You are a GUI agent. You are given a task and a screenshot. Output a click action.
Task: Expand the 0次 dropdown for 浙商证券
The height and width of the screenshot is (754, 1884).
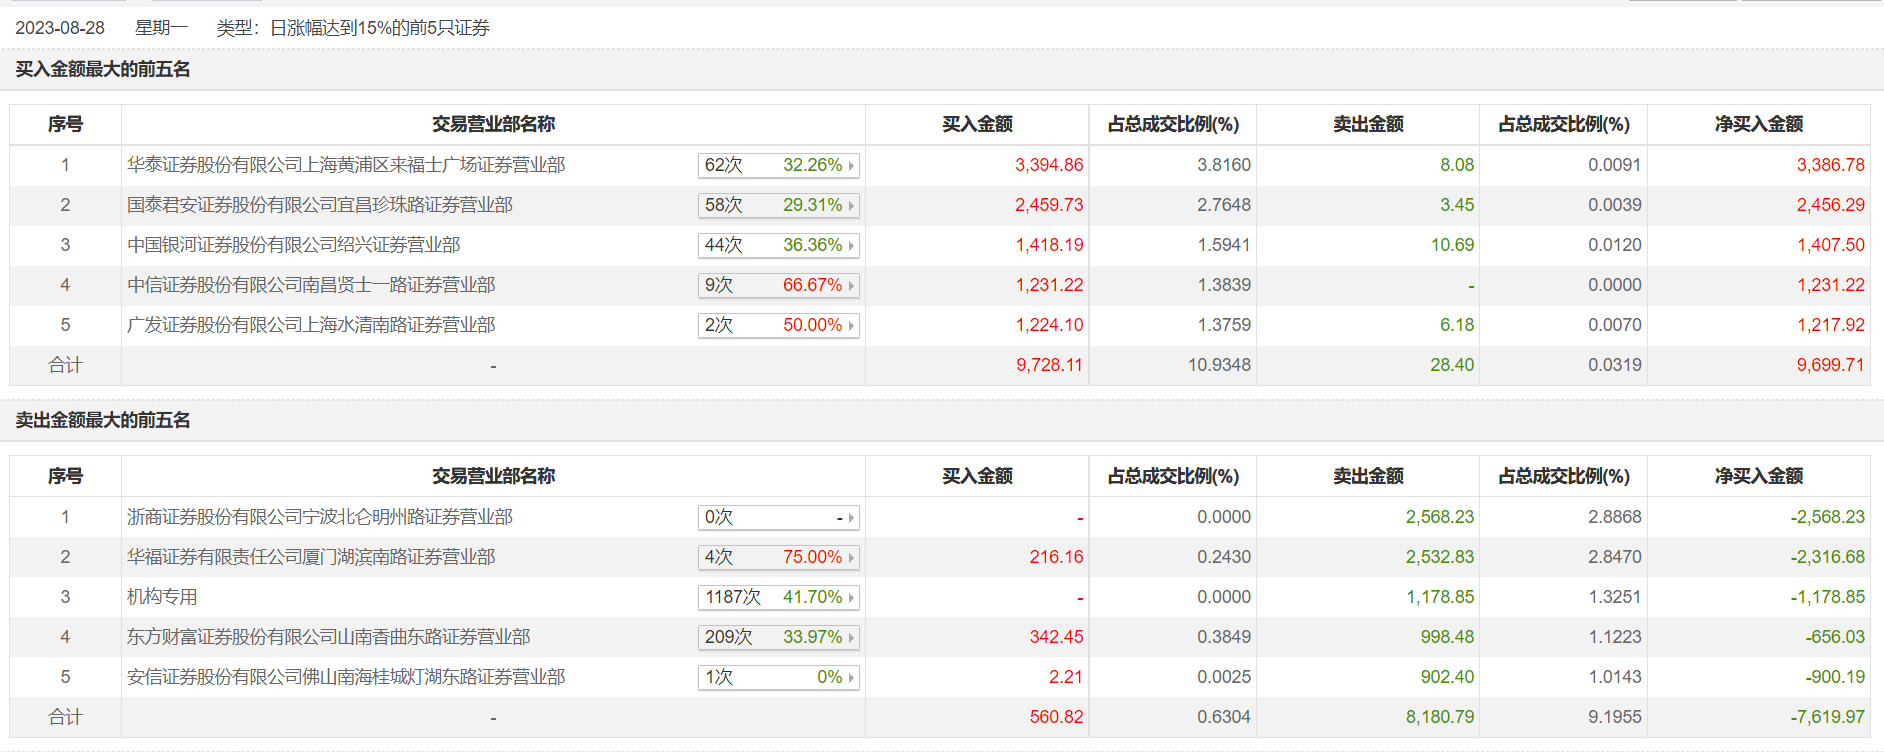(778, 517)
